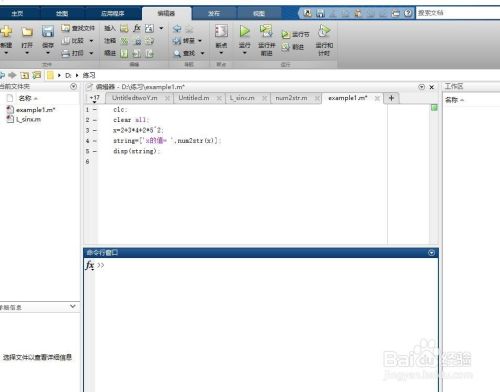Screen dimensions: 500x392
Task: Click the fx insert function icon
Action: click(x=137, y=28)
